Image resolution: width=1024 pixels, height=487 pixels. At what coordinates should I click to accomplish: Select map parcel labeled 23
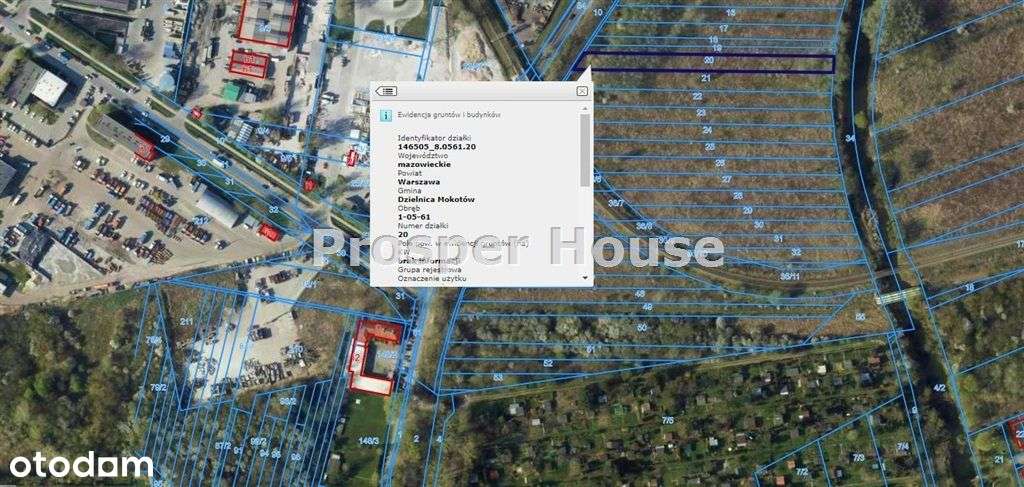[x=701, y=114]
